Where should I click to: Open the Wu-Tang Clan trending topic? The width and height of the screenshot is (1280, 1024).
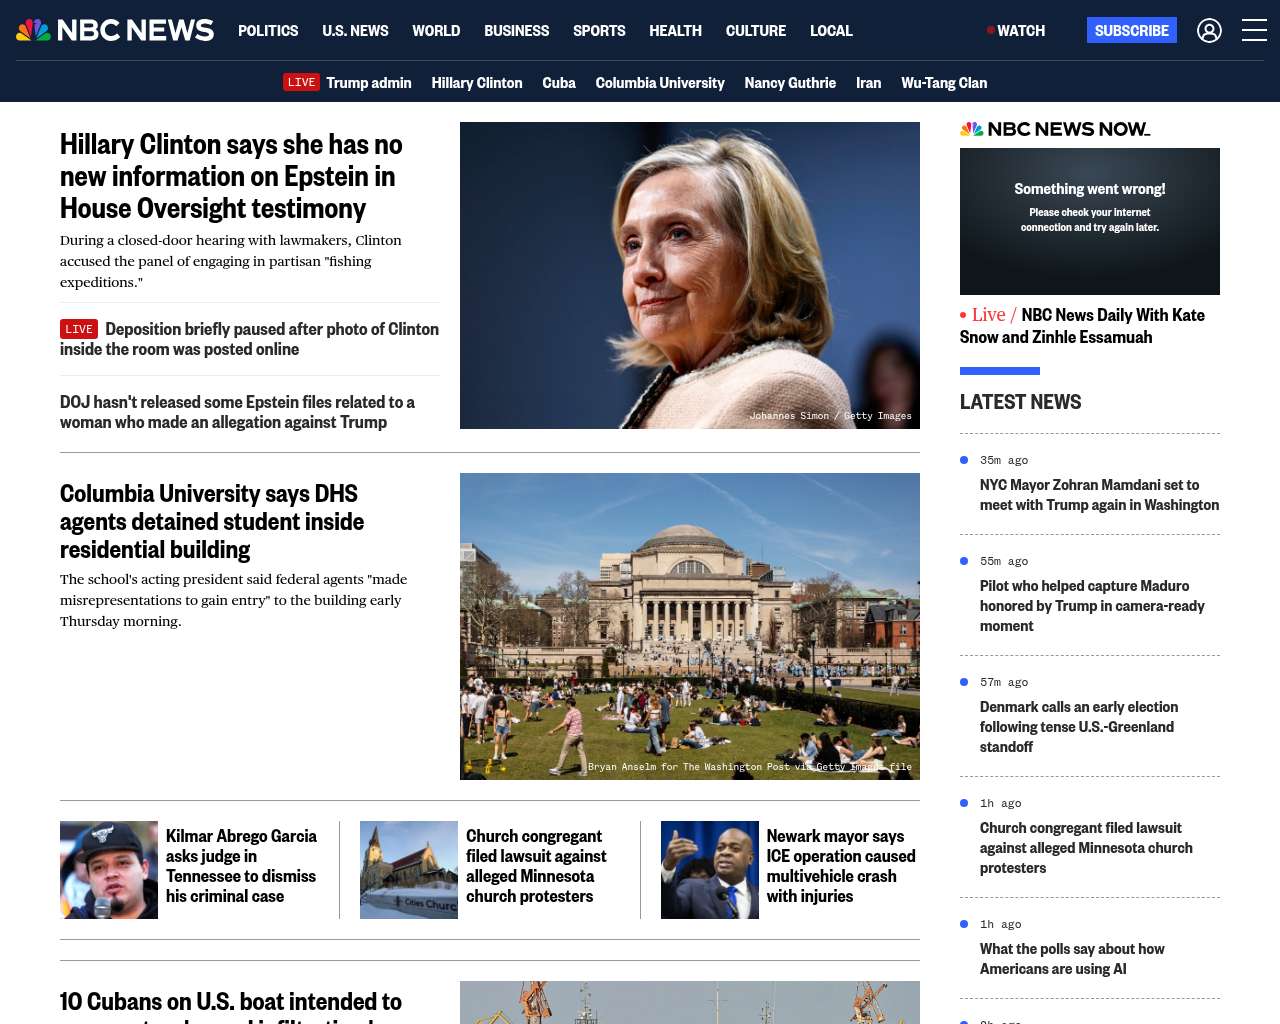(943, 83)
